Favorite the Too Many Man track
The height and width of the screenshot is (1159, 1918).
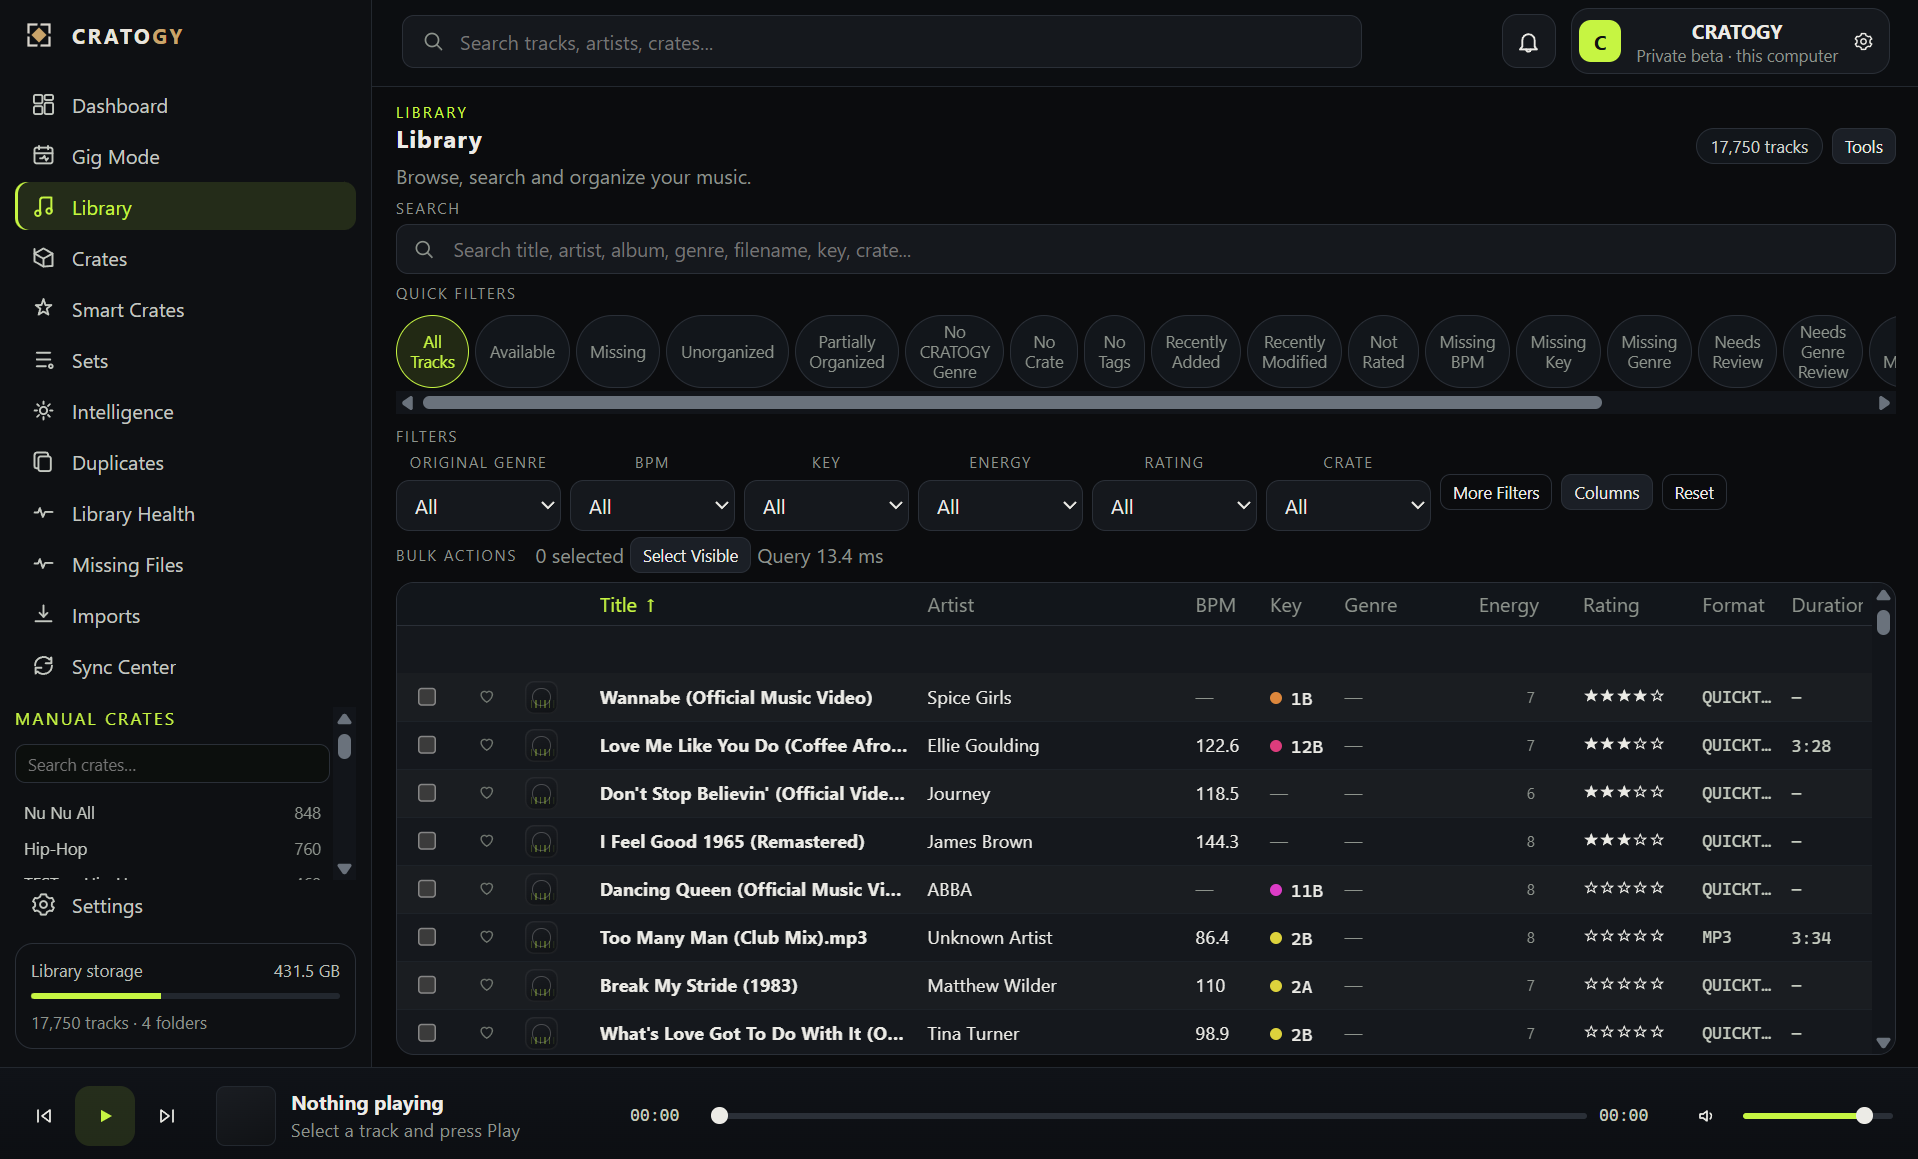point(487,937)
